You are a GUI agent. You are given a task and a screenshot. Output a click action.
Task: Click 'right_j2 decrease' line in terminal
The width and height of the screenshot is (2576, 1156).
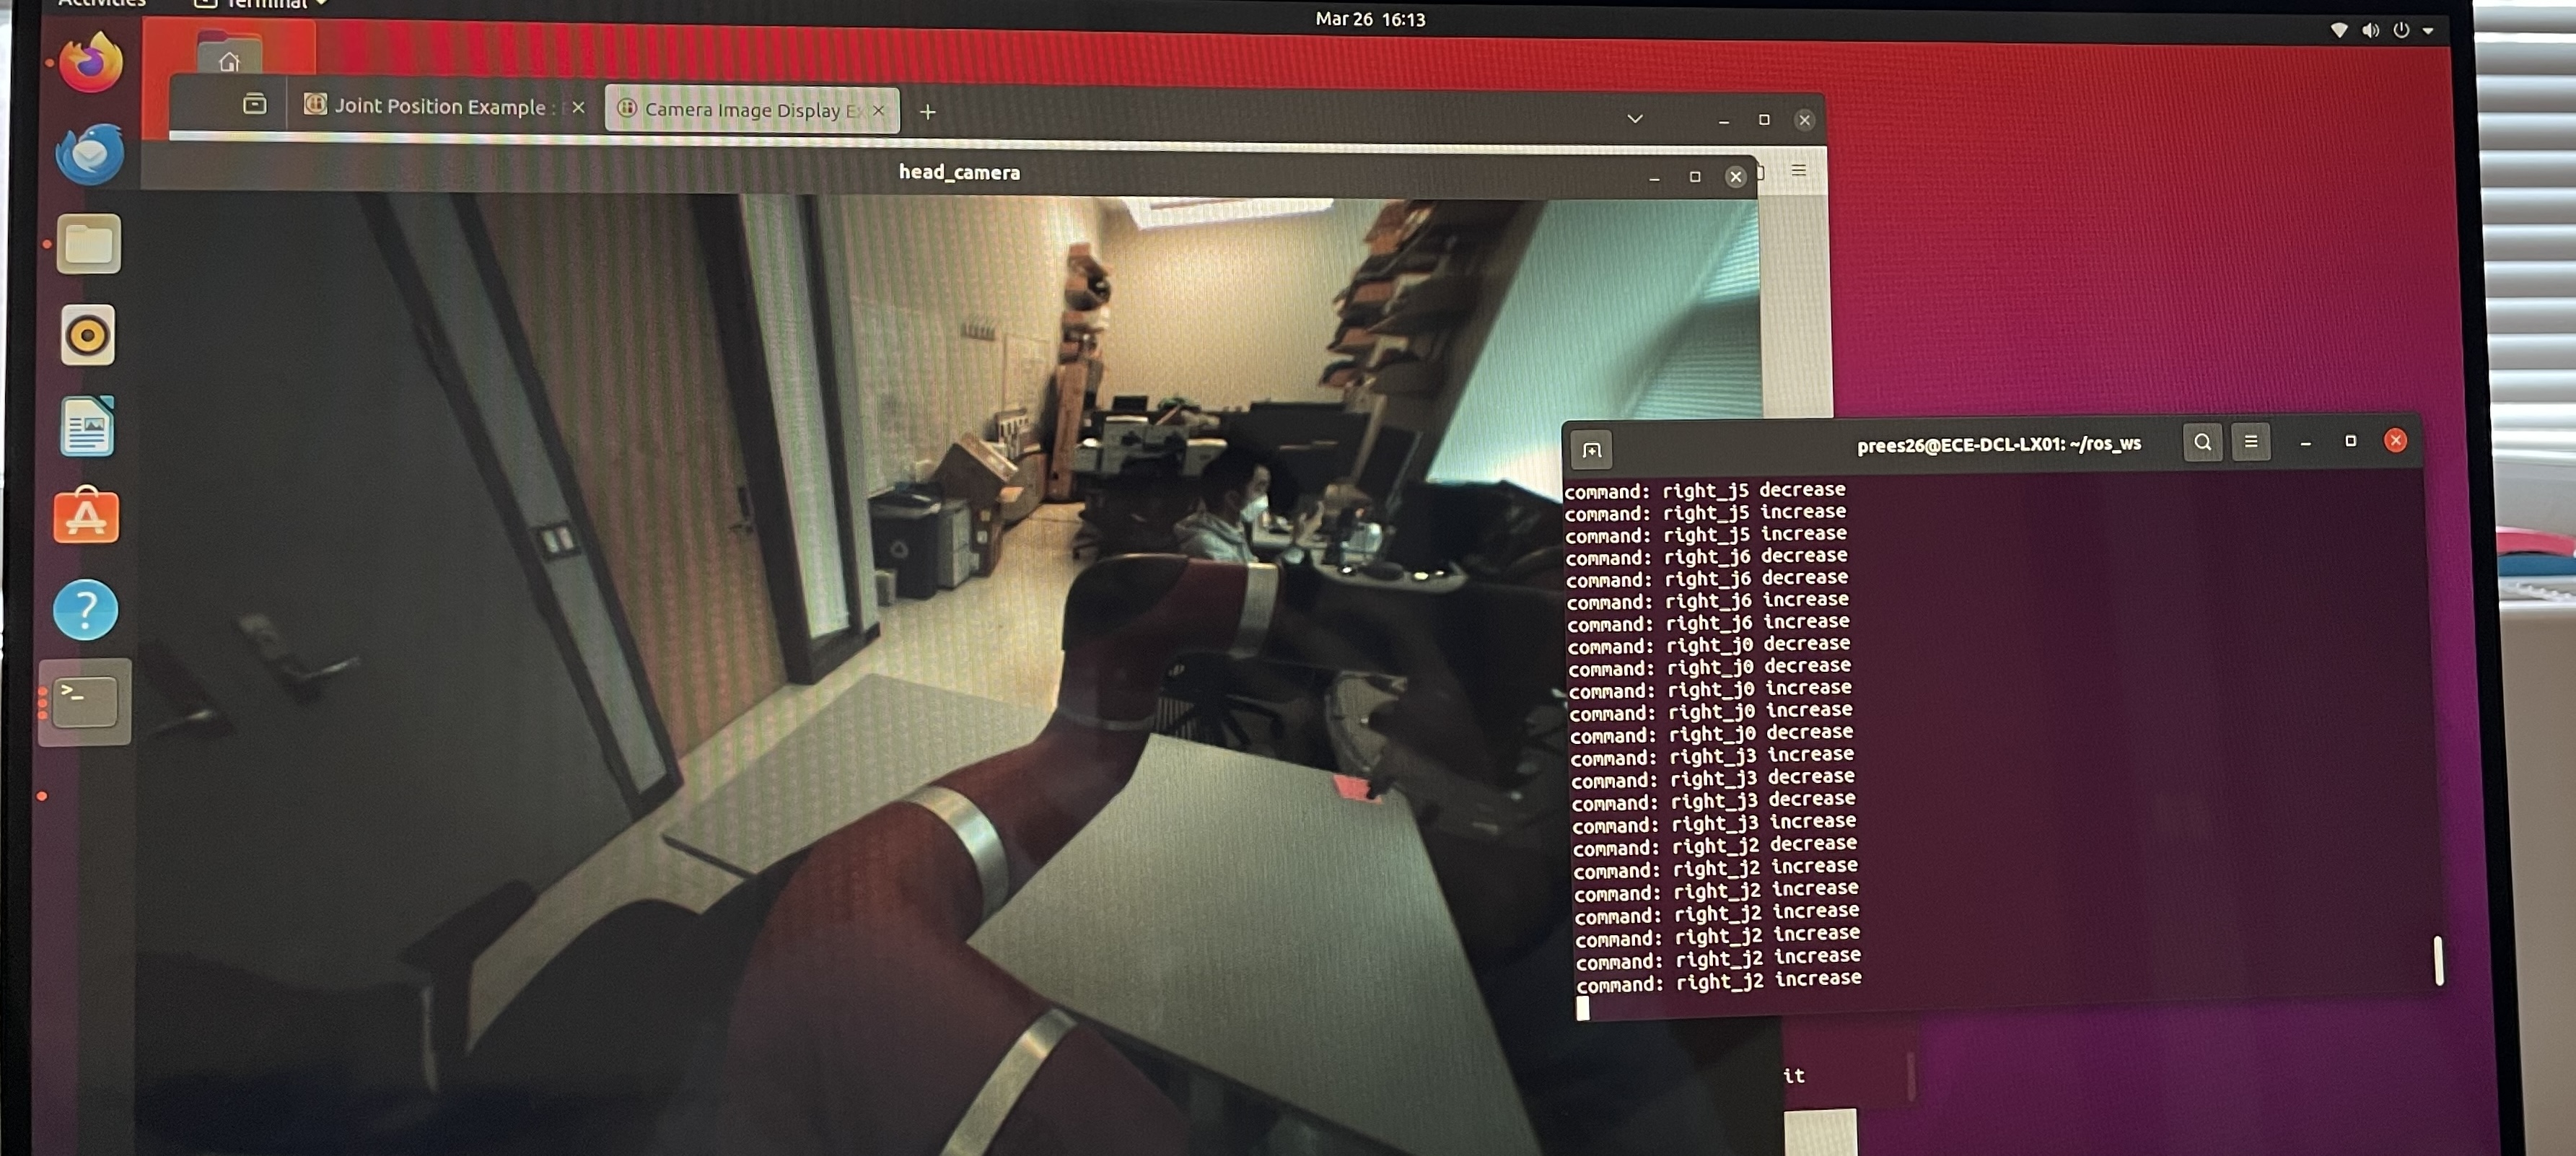pyautogui.click(x=1716, y=846)
